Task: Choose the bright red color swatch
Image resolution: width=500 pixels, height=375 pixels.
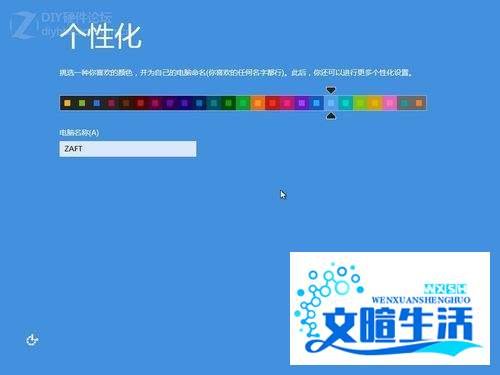Action: point(273,103)
